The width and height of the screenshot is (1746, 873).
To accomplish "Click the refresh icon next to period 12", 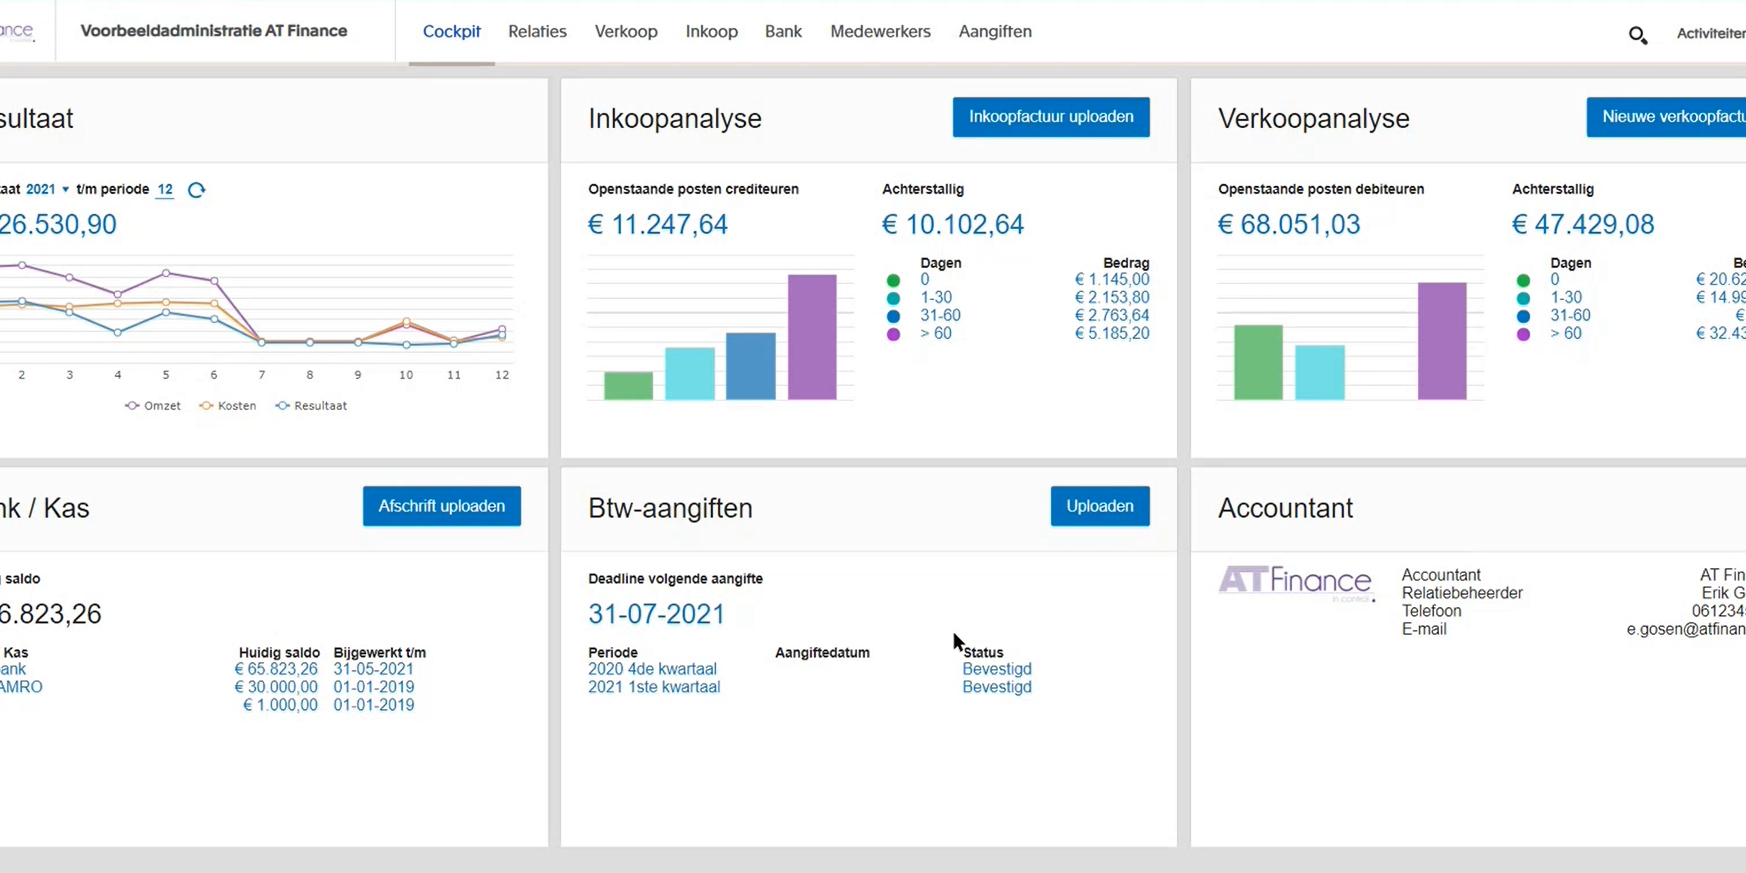I will point(196,190).
